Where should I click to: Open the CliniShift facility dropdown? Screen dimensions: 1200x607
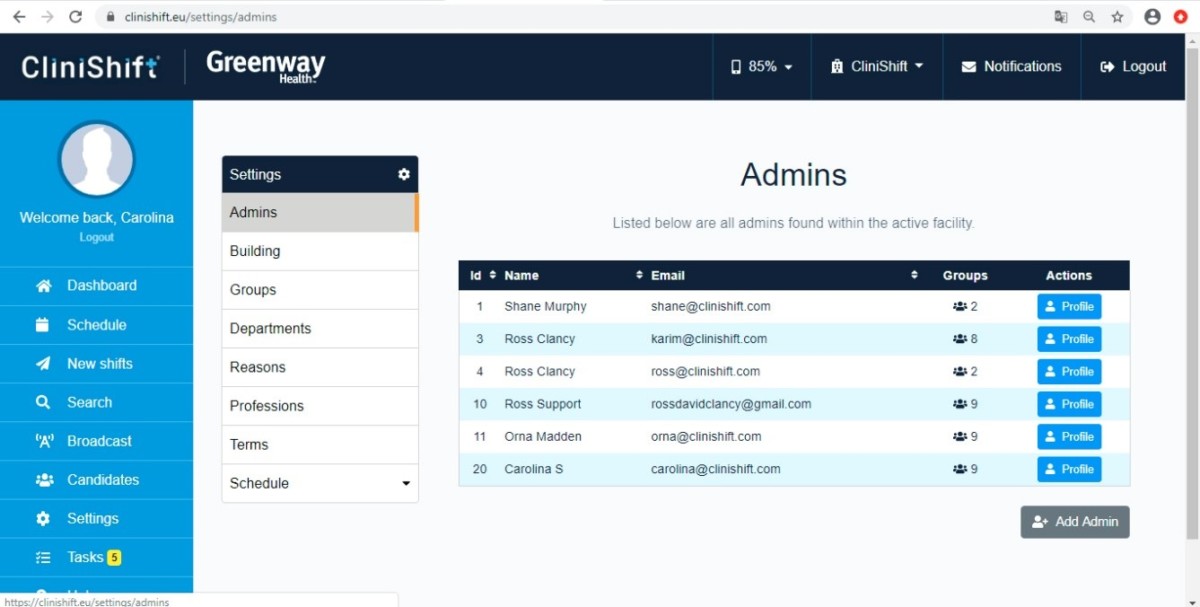tap(877, 66)
